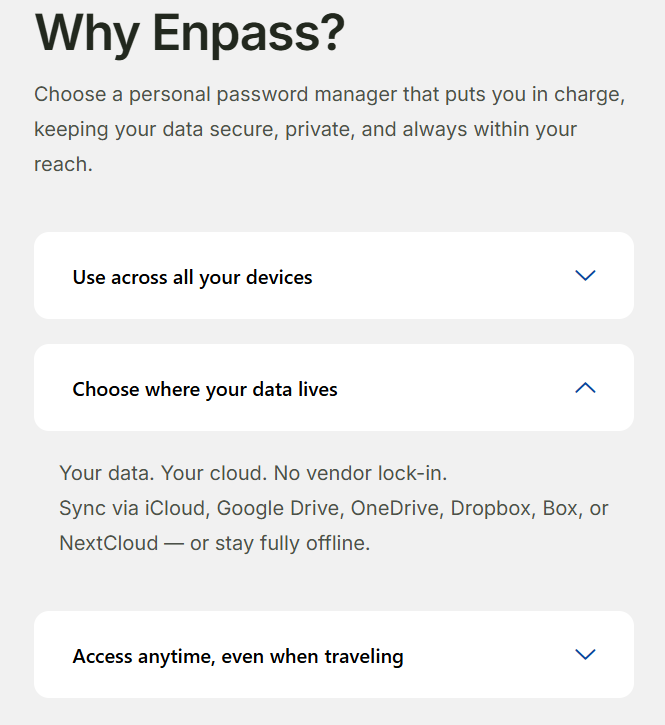Click "NextCloud" in the sync description

tap(108, 544)
